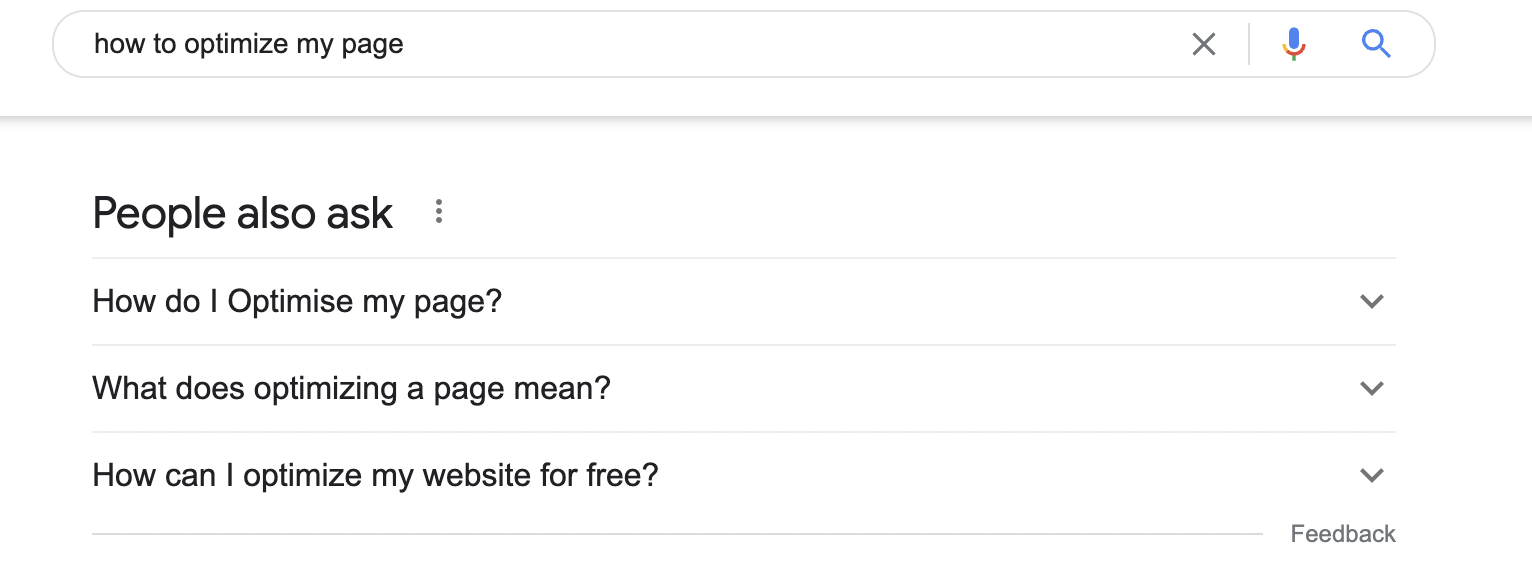Clear the search query with X icon
Image resolution: width=1532 pixels, height=588 pixels.
pyautogui.click(x=1204, y=44)
